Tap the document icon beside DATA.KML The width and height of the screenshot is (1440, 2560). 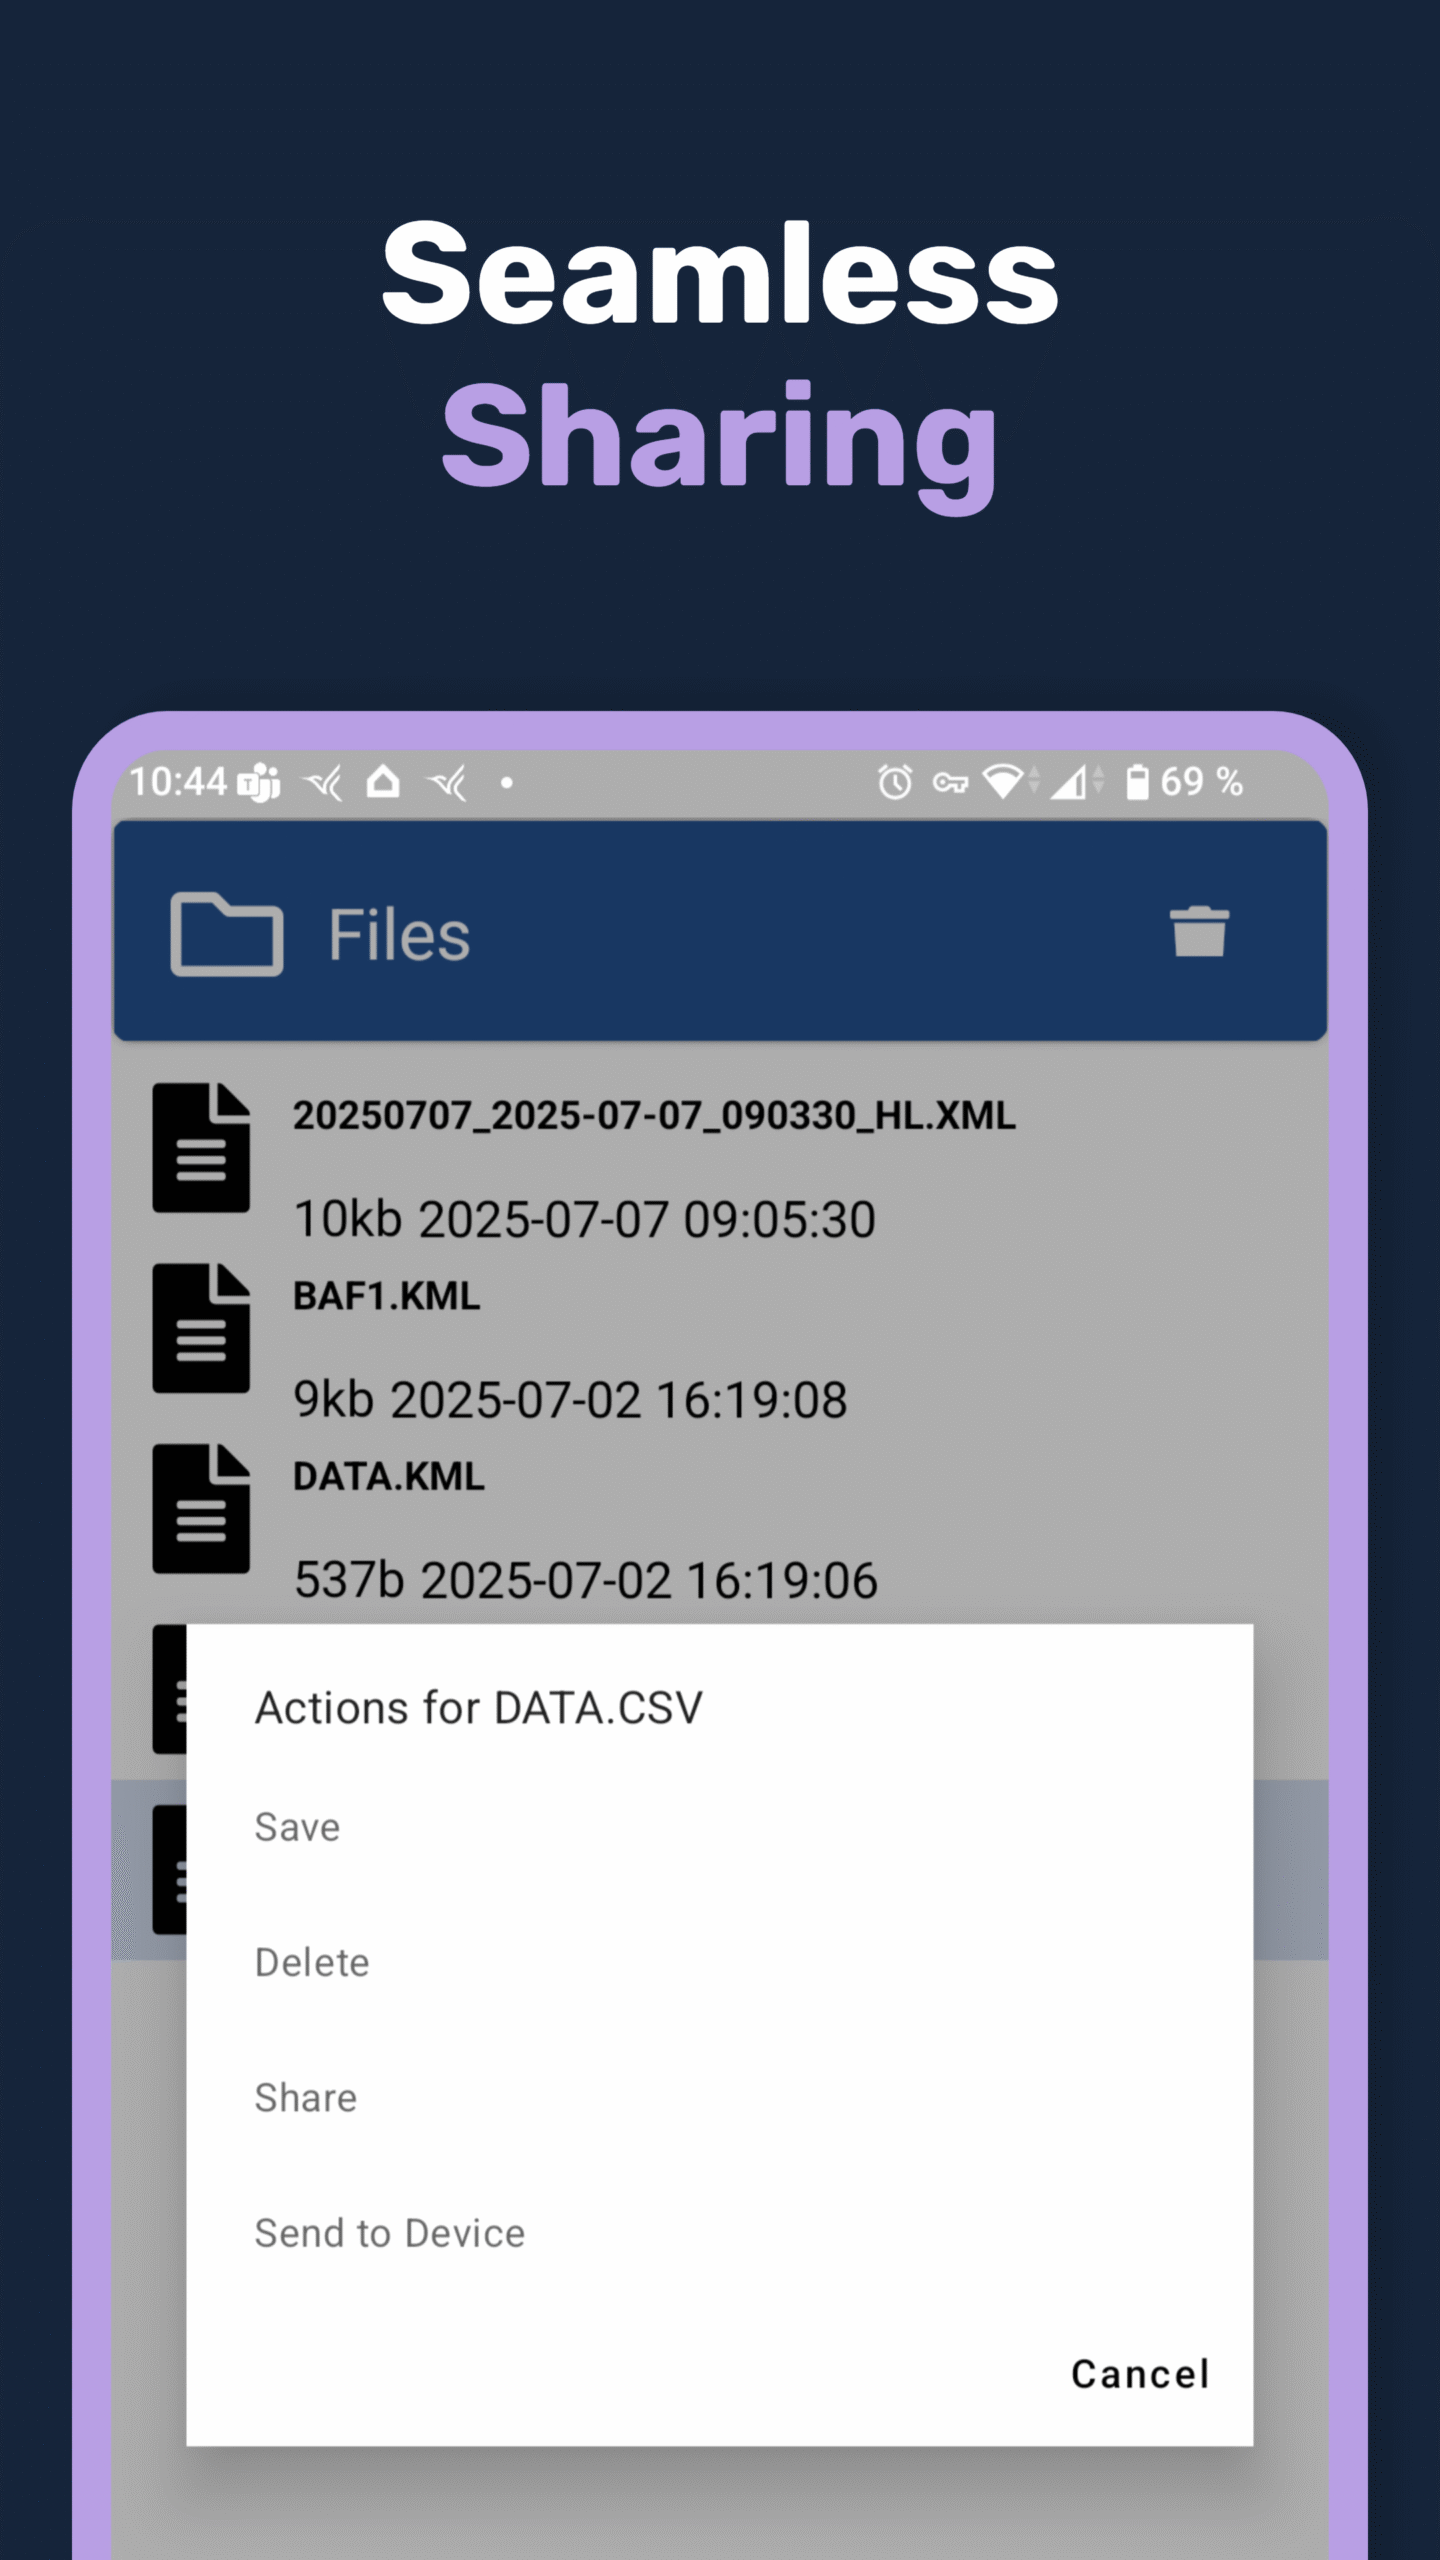coord(201,1508)
